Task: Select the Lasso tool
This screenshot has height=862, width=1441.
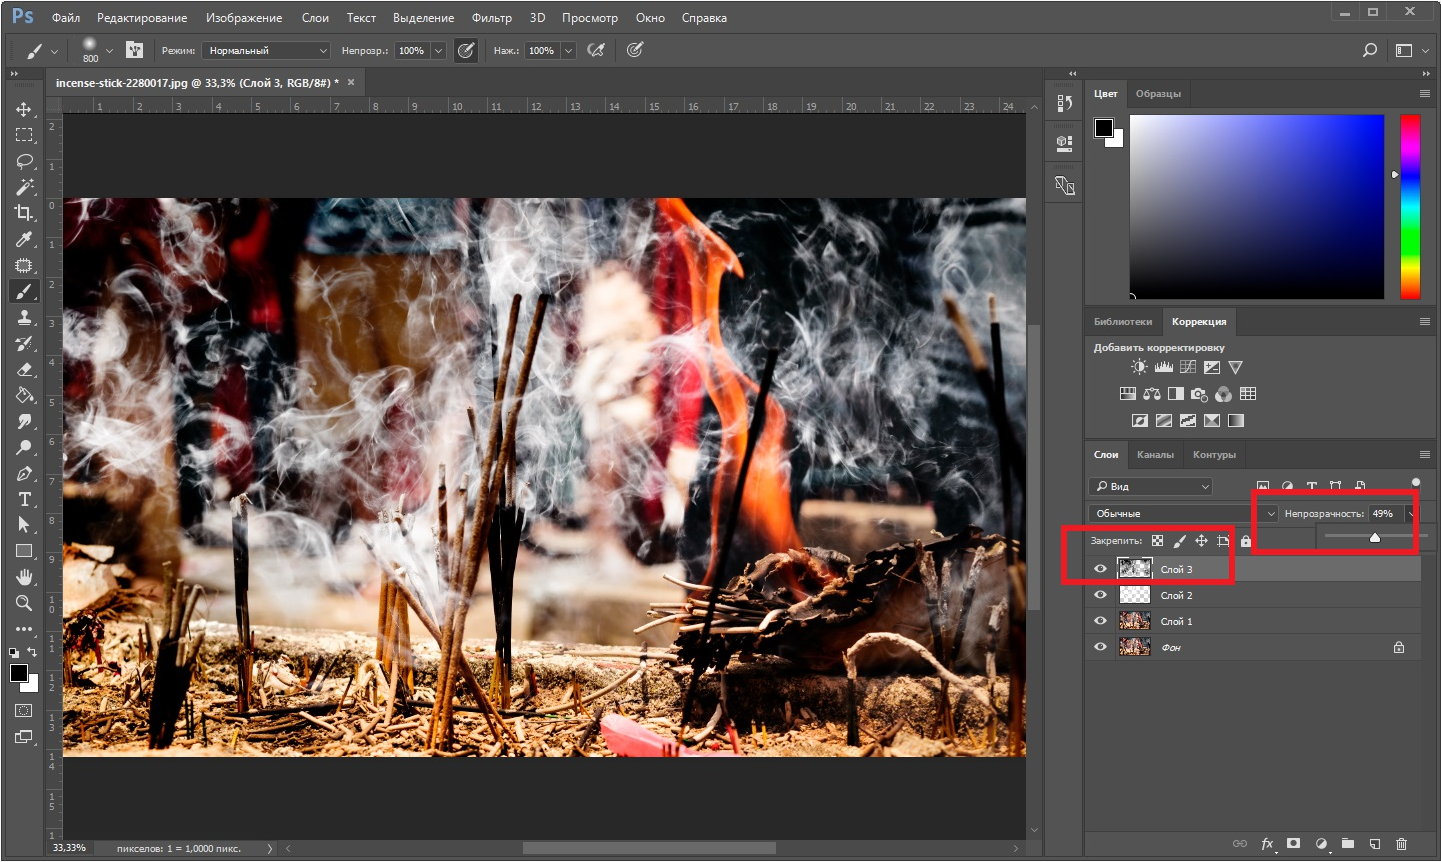Action: coord(24,161)
